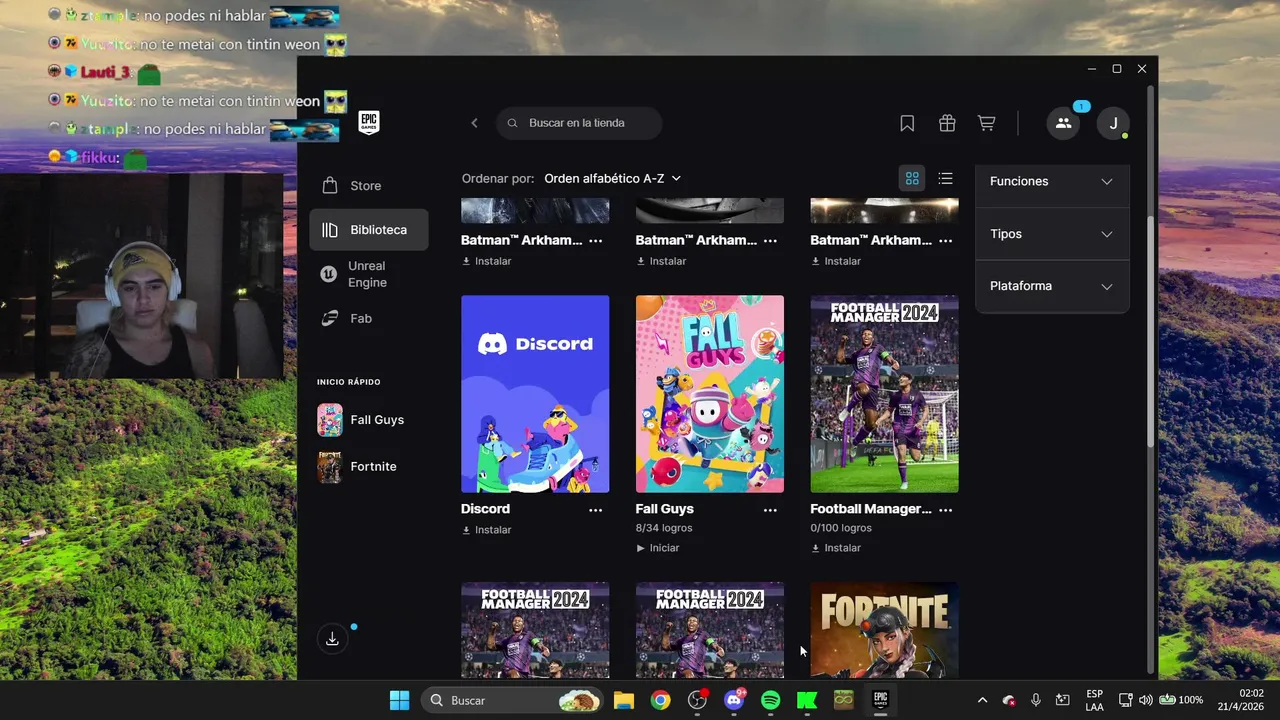Open the volume speaker tray icon
The height and width of the screenshot is (720, 1280).
pos(1146,700)
